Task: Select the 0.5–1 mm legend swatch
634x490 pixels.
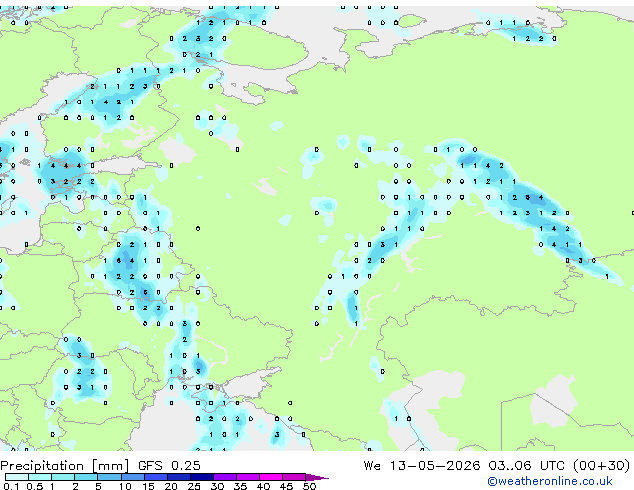Action: pos(40,477)
